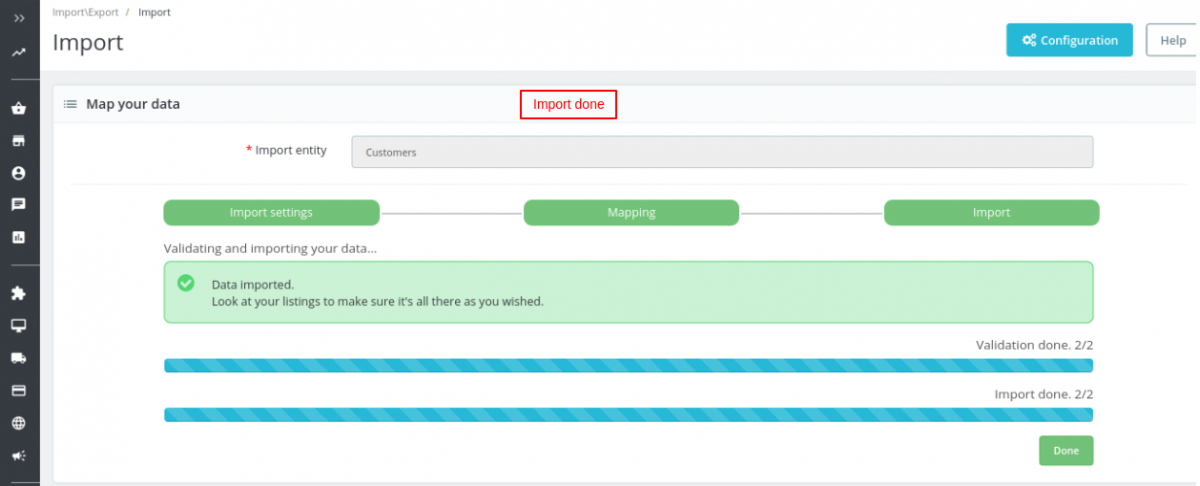This screenshot has width=1200, height=486.
Task: Open the Dashboard trending-line icon
Action: point(19,52)
